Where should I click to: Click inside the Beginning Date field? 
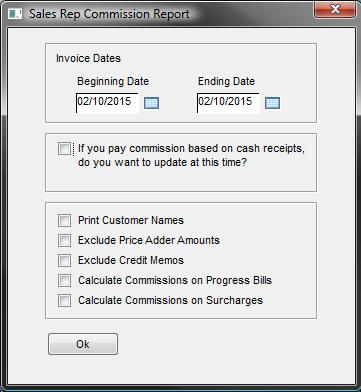click(x=107, y=103)
